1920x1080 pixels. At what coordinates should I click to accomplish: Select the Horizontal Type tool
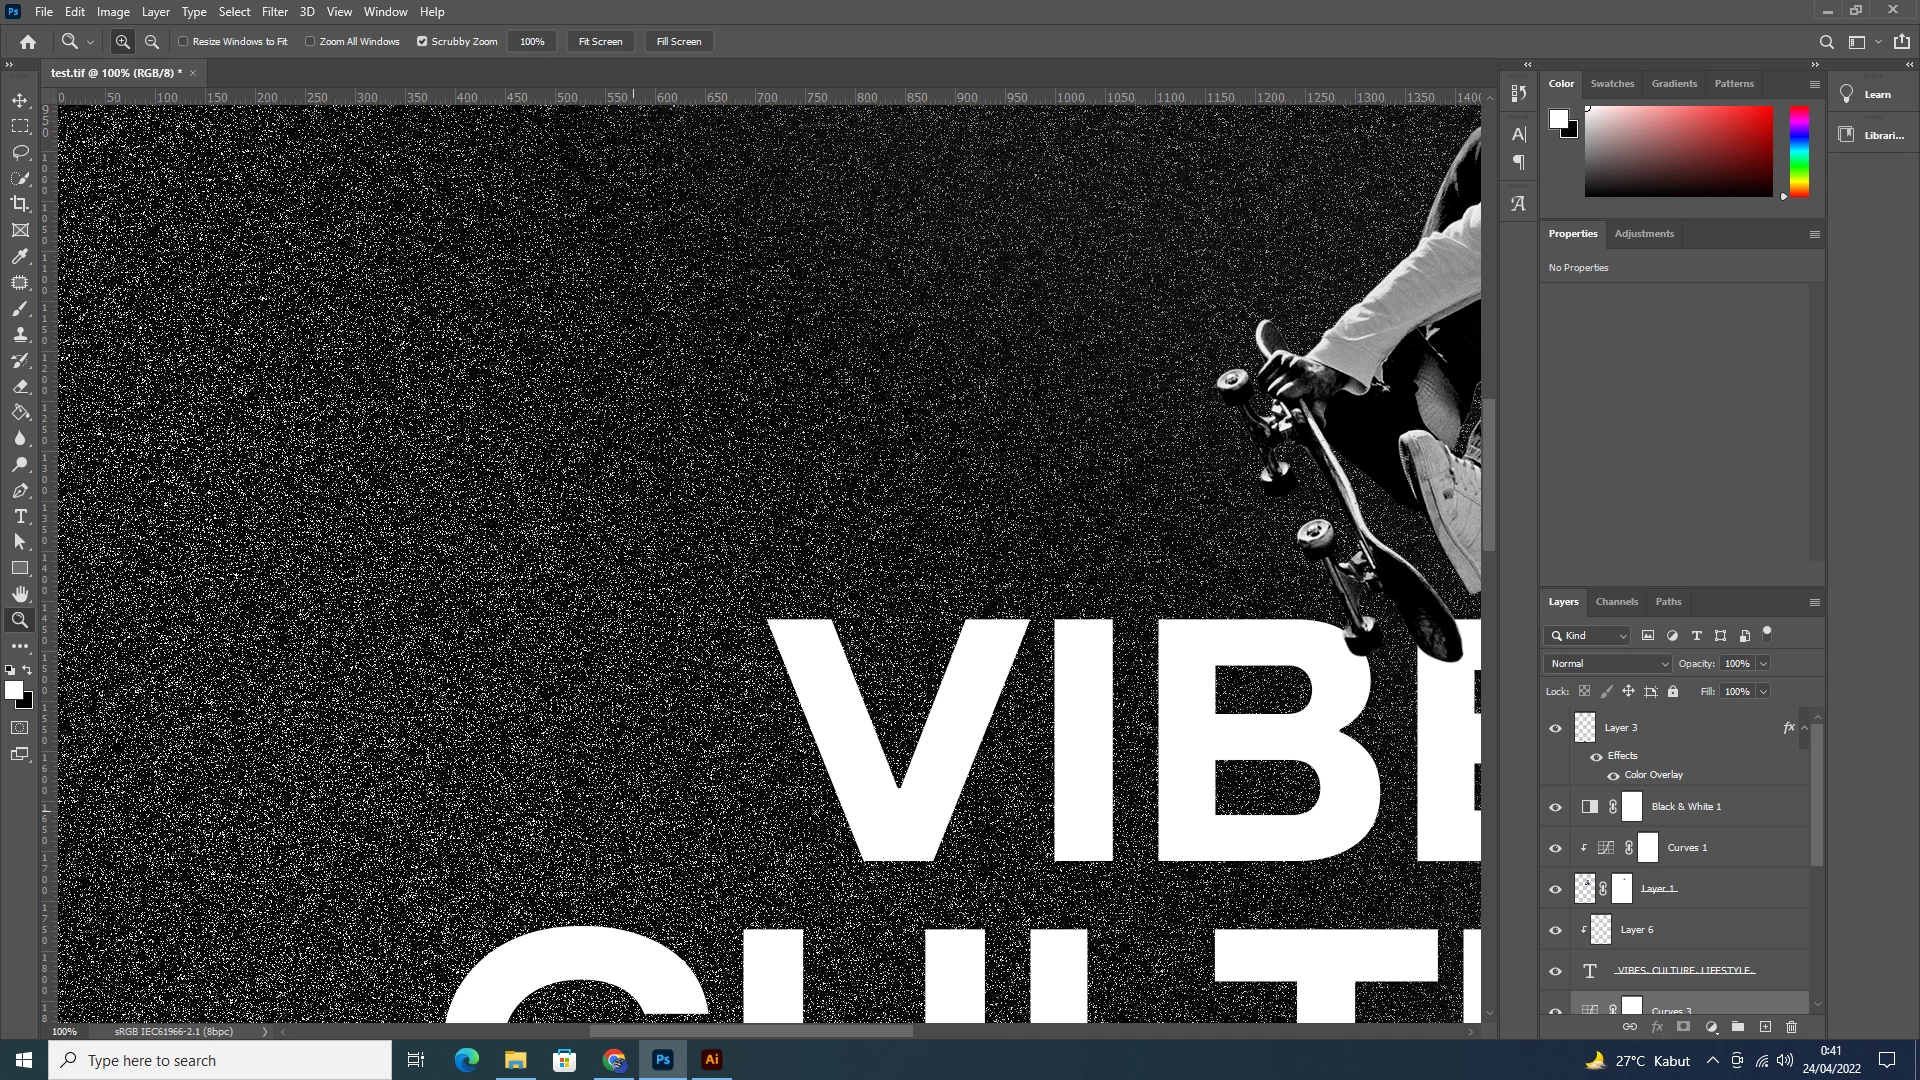pos(20,516)
